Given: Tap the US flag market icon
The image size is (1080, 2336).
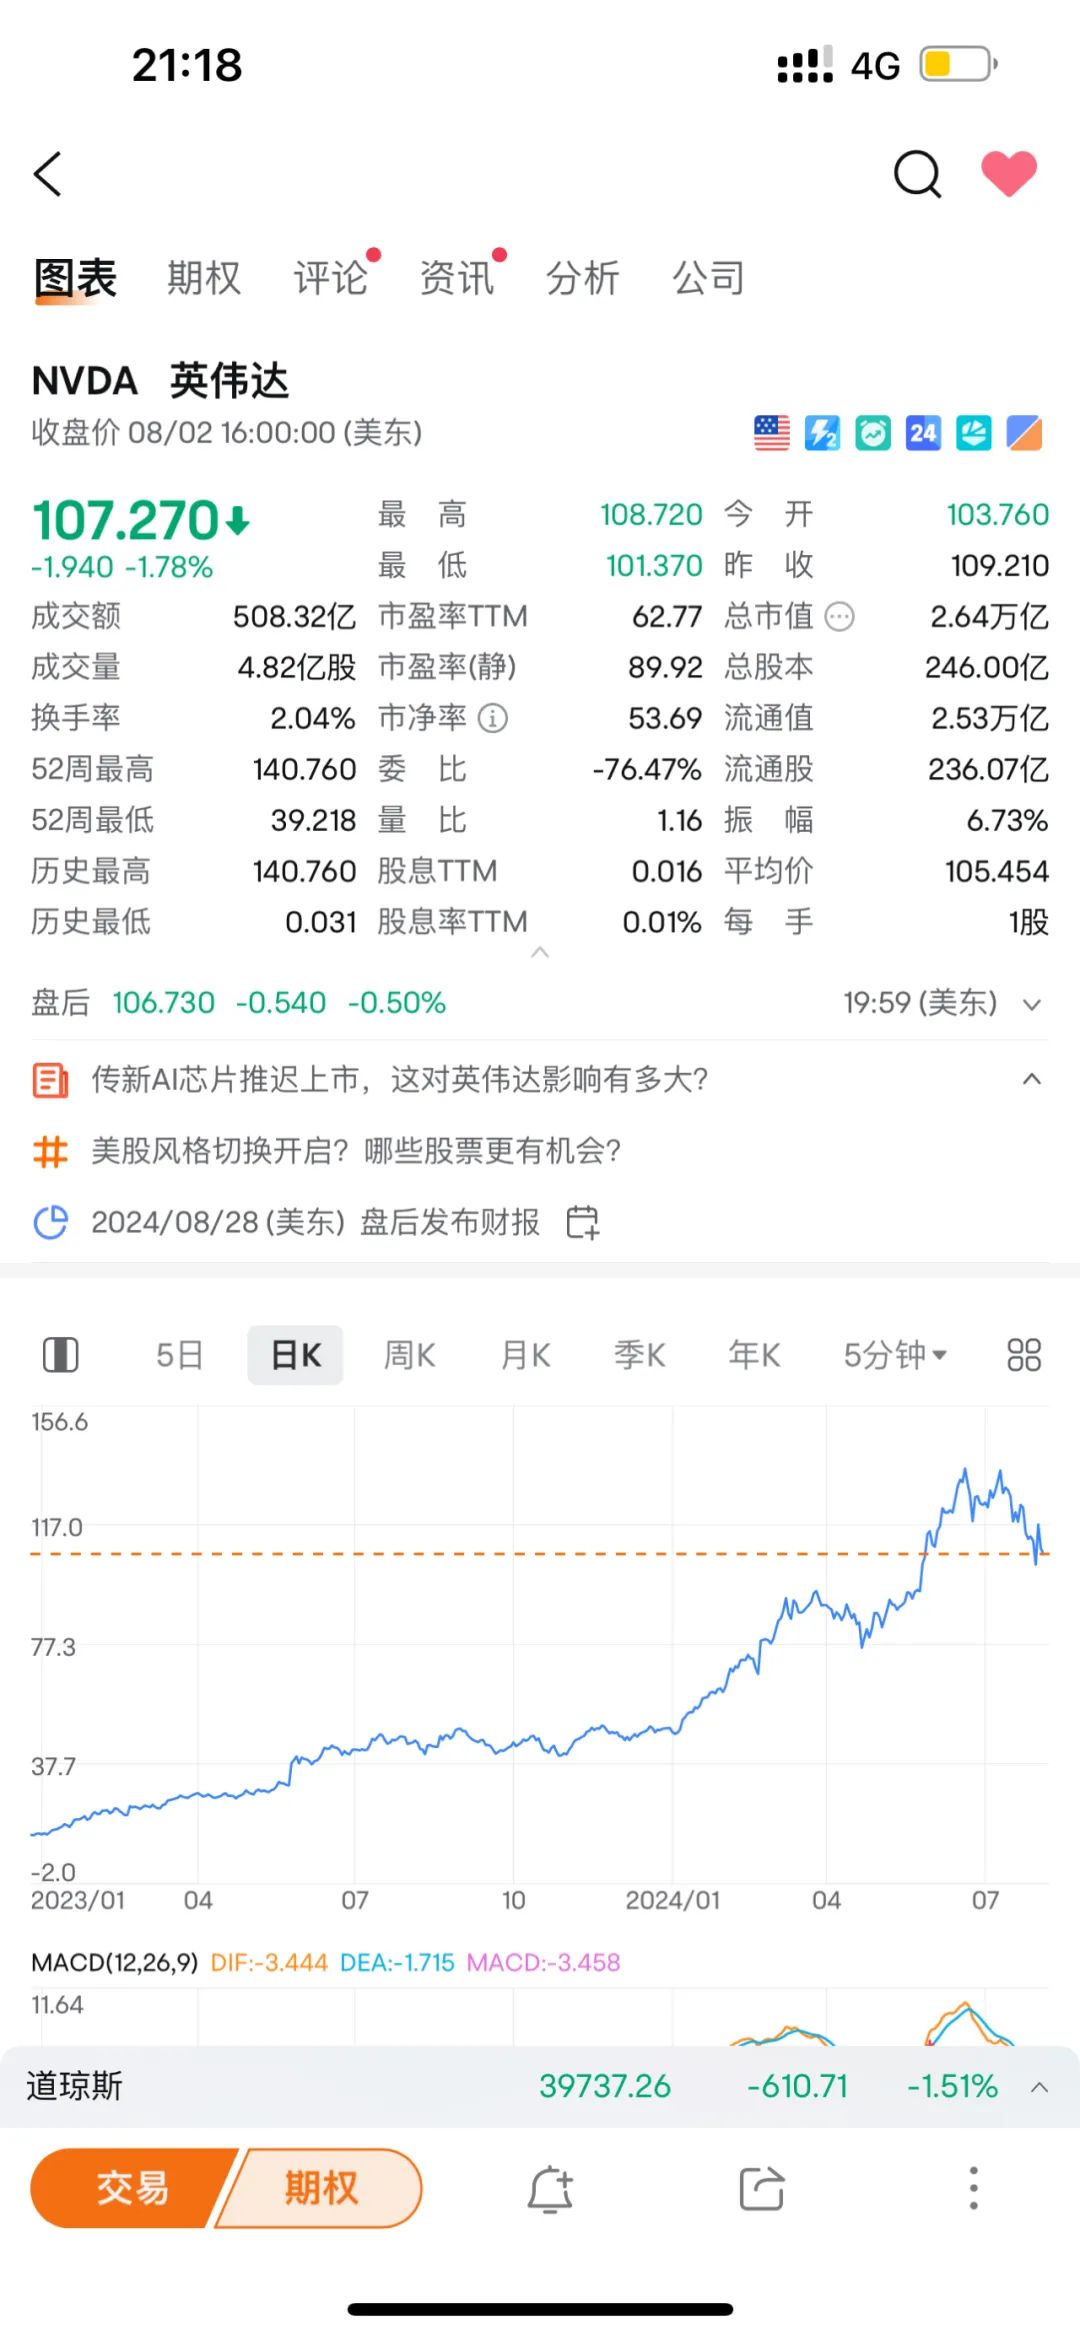Looking at the screenshot, I should click(x=771, y=433).
